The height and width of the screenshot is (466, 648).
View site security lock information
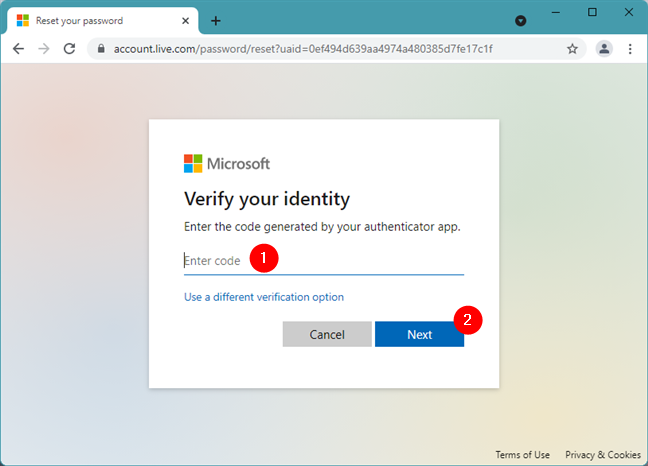click(101, 49)
